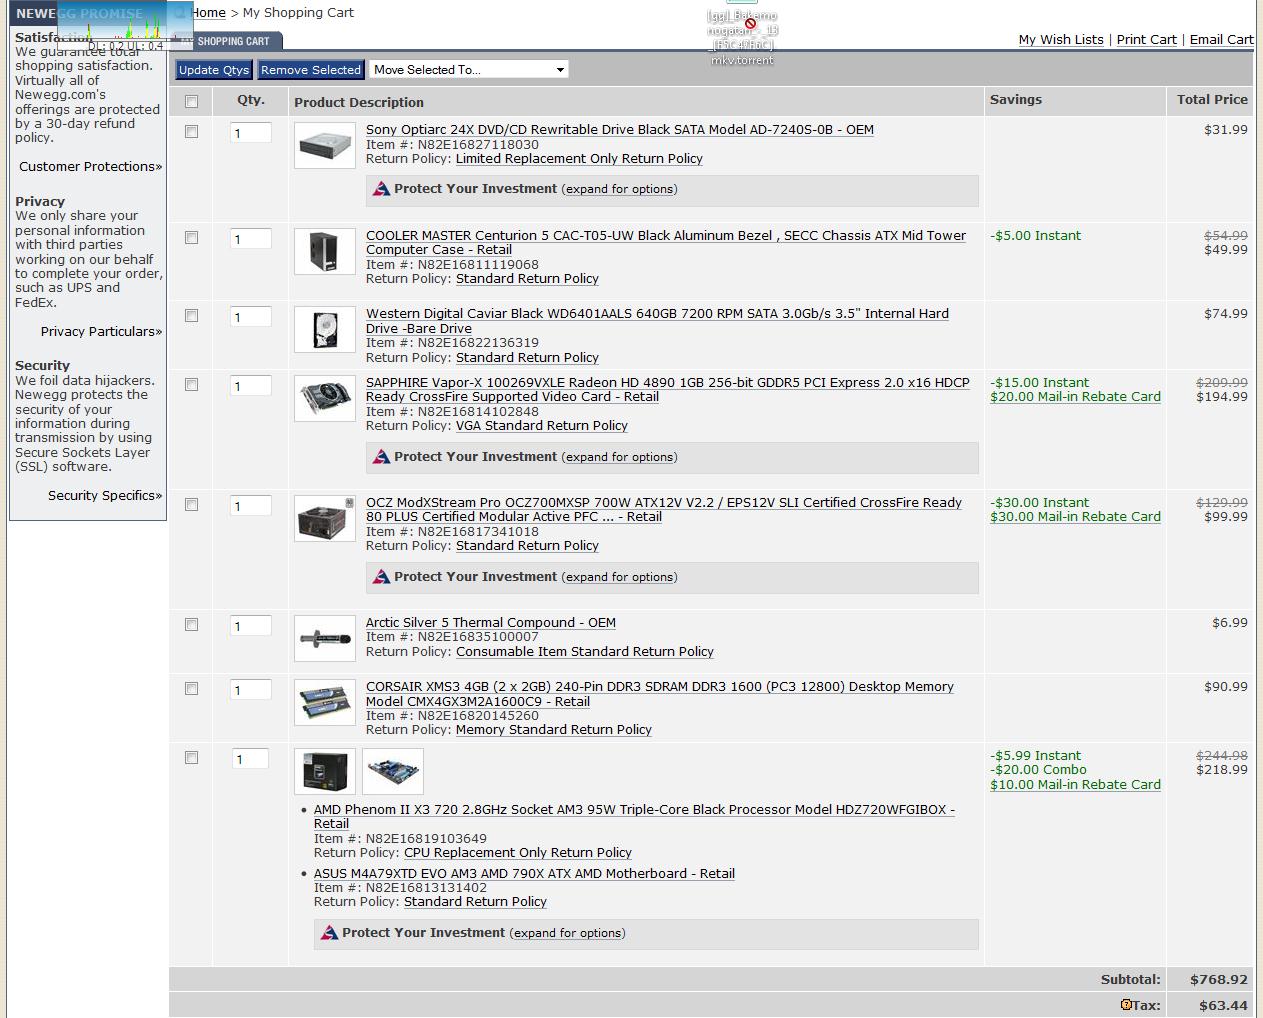This screenshot has width=1263, height=1018.
Task: Click the AMD Phenom II processor thumbnail
Action: (325, 772)
